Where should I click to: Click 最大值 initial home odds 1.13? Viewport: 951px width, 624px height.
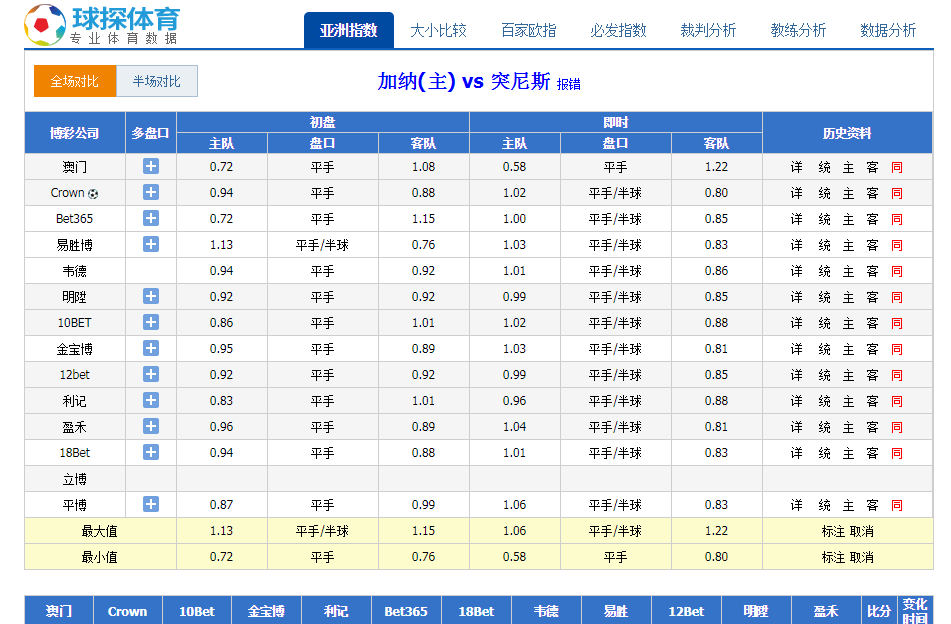(221, 531)
